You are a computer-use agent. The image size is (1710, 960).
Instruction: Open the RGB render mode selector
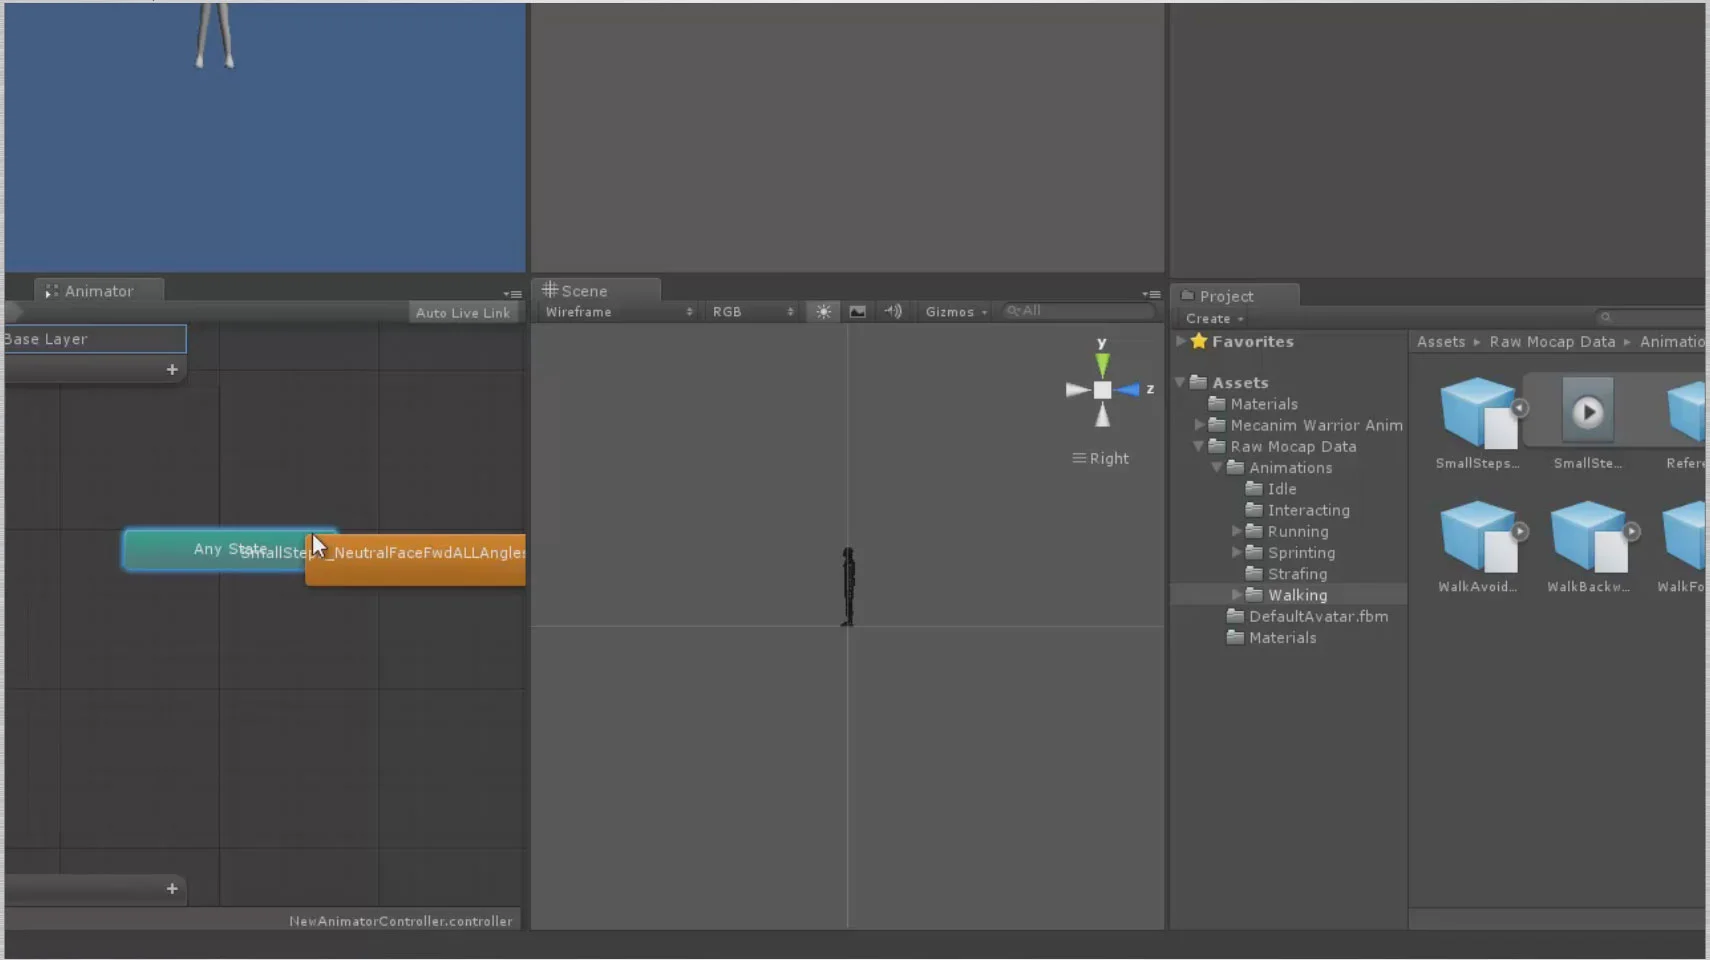[x=750, y=311]
